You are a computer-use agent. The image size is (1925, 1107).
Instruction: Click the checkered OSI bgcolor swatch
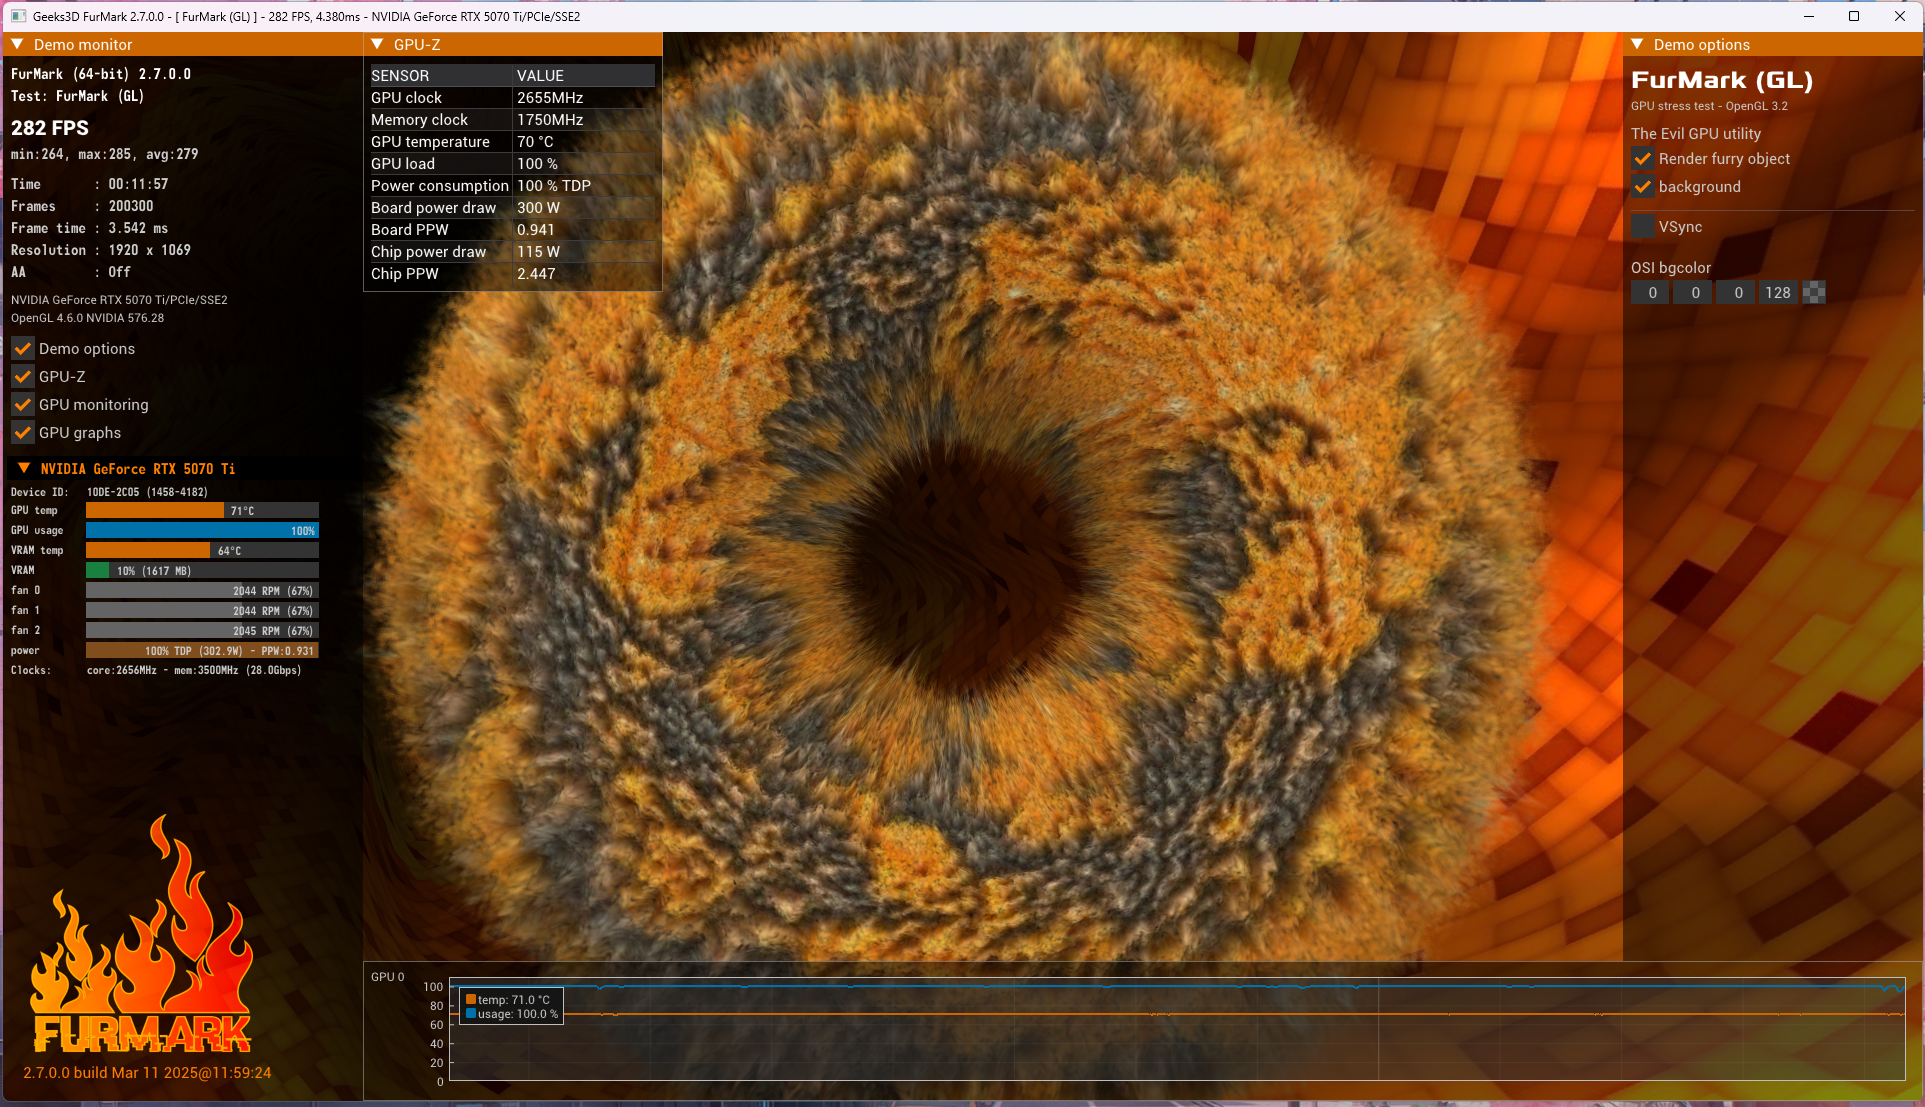1814,292
